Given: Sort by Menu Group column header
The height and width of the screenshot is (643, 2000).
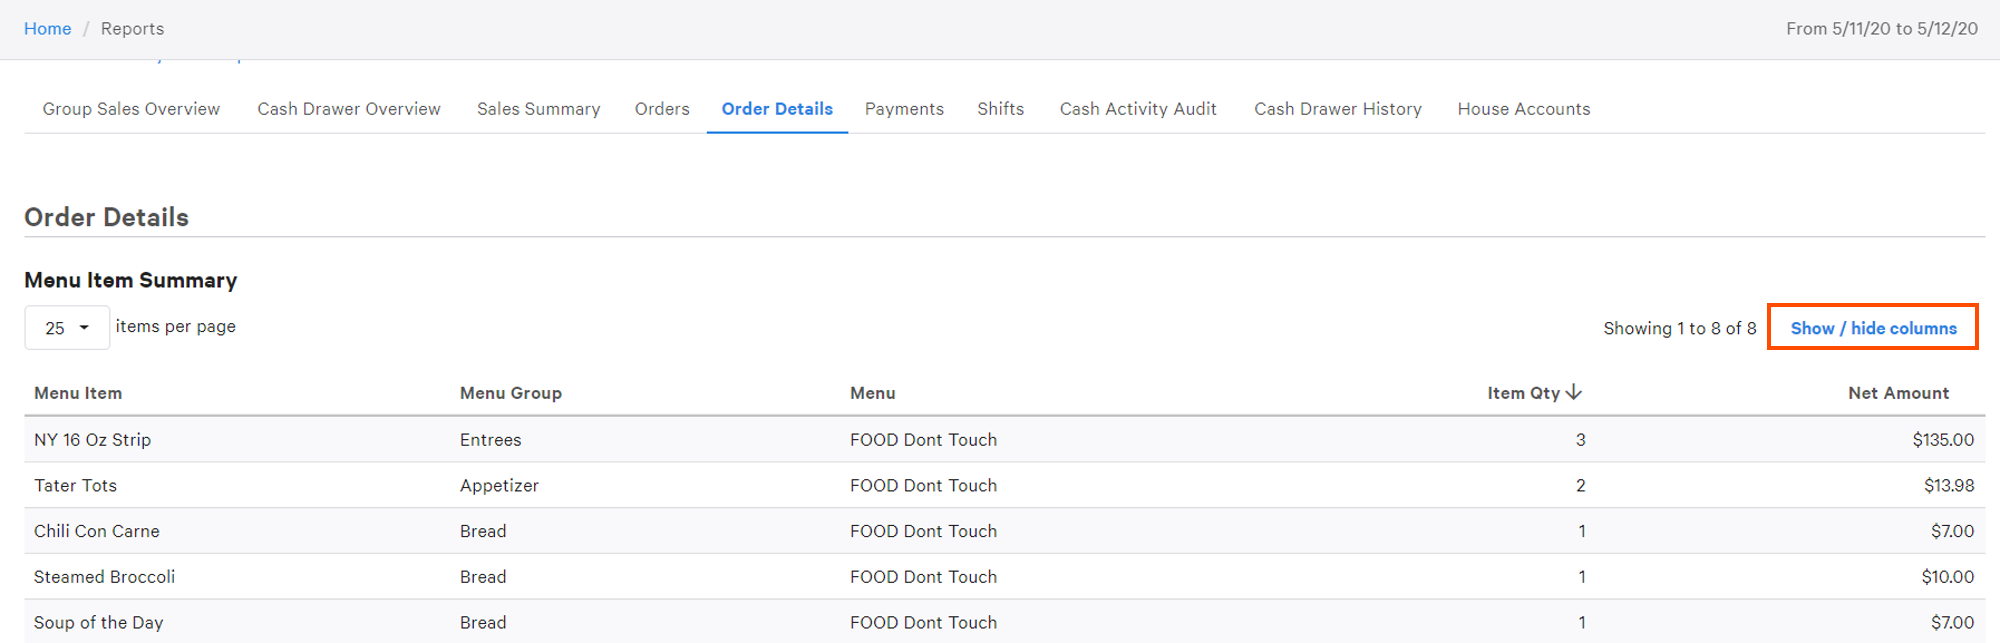Looking at the screenshot, I should (x=511, y=393).
